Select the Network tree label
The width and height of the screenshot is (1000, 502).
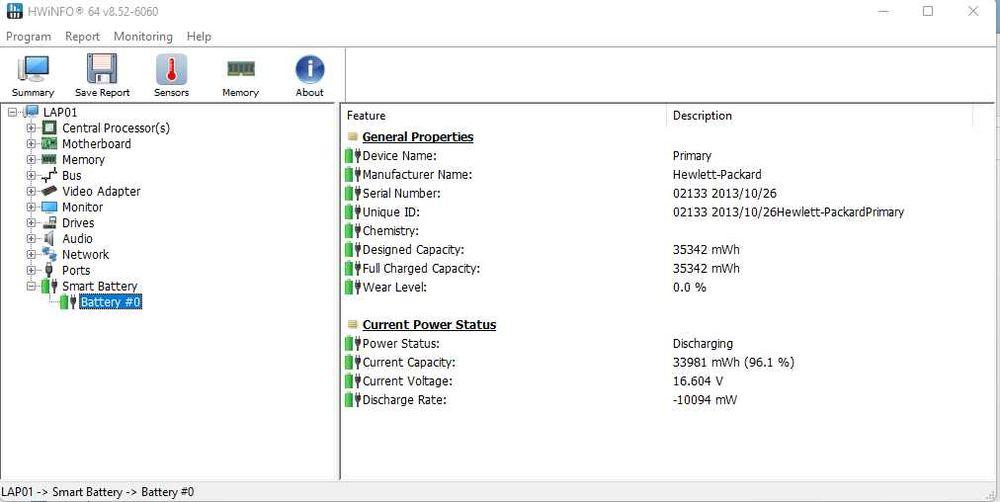85,255
